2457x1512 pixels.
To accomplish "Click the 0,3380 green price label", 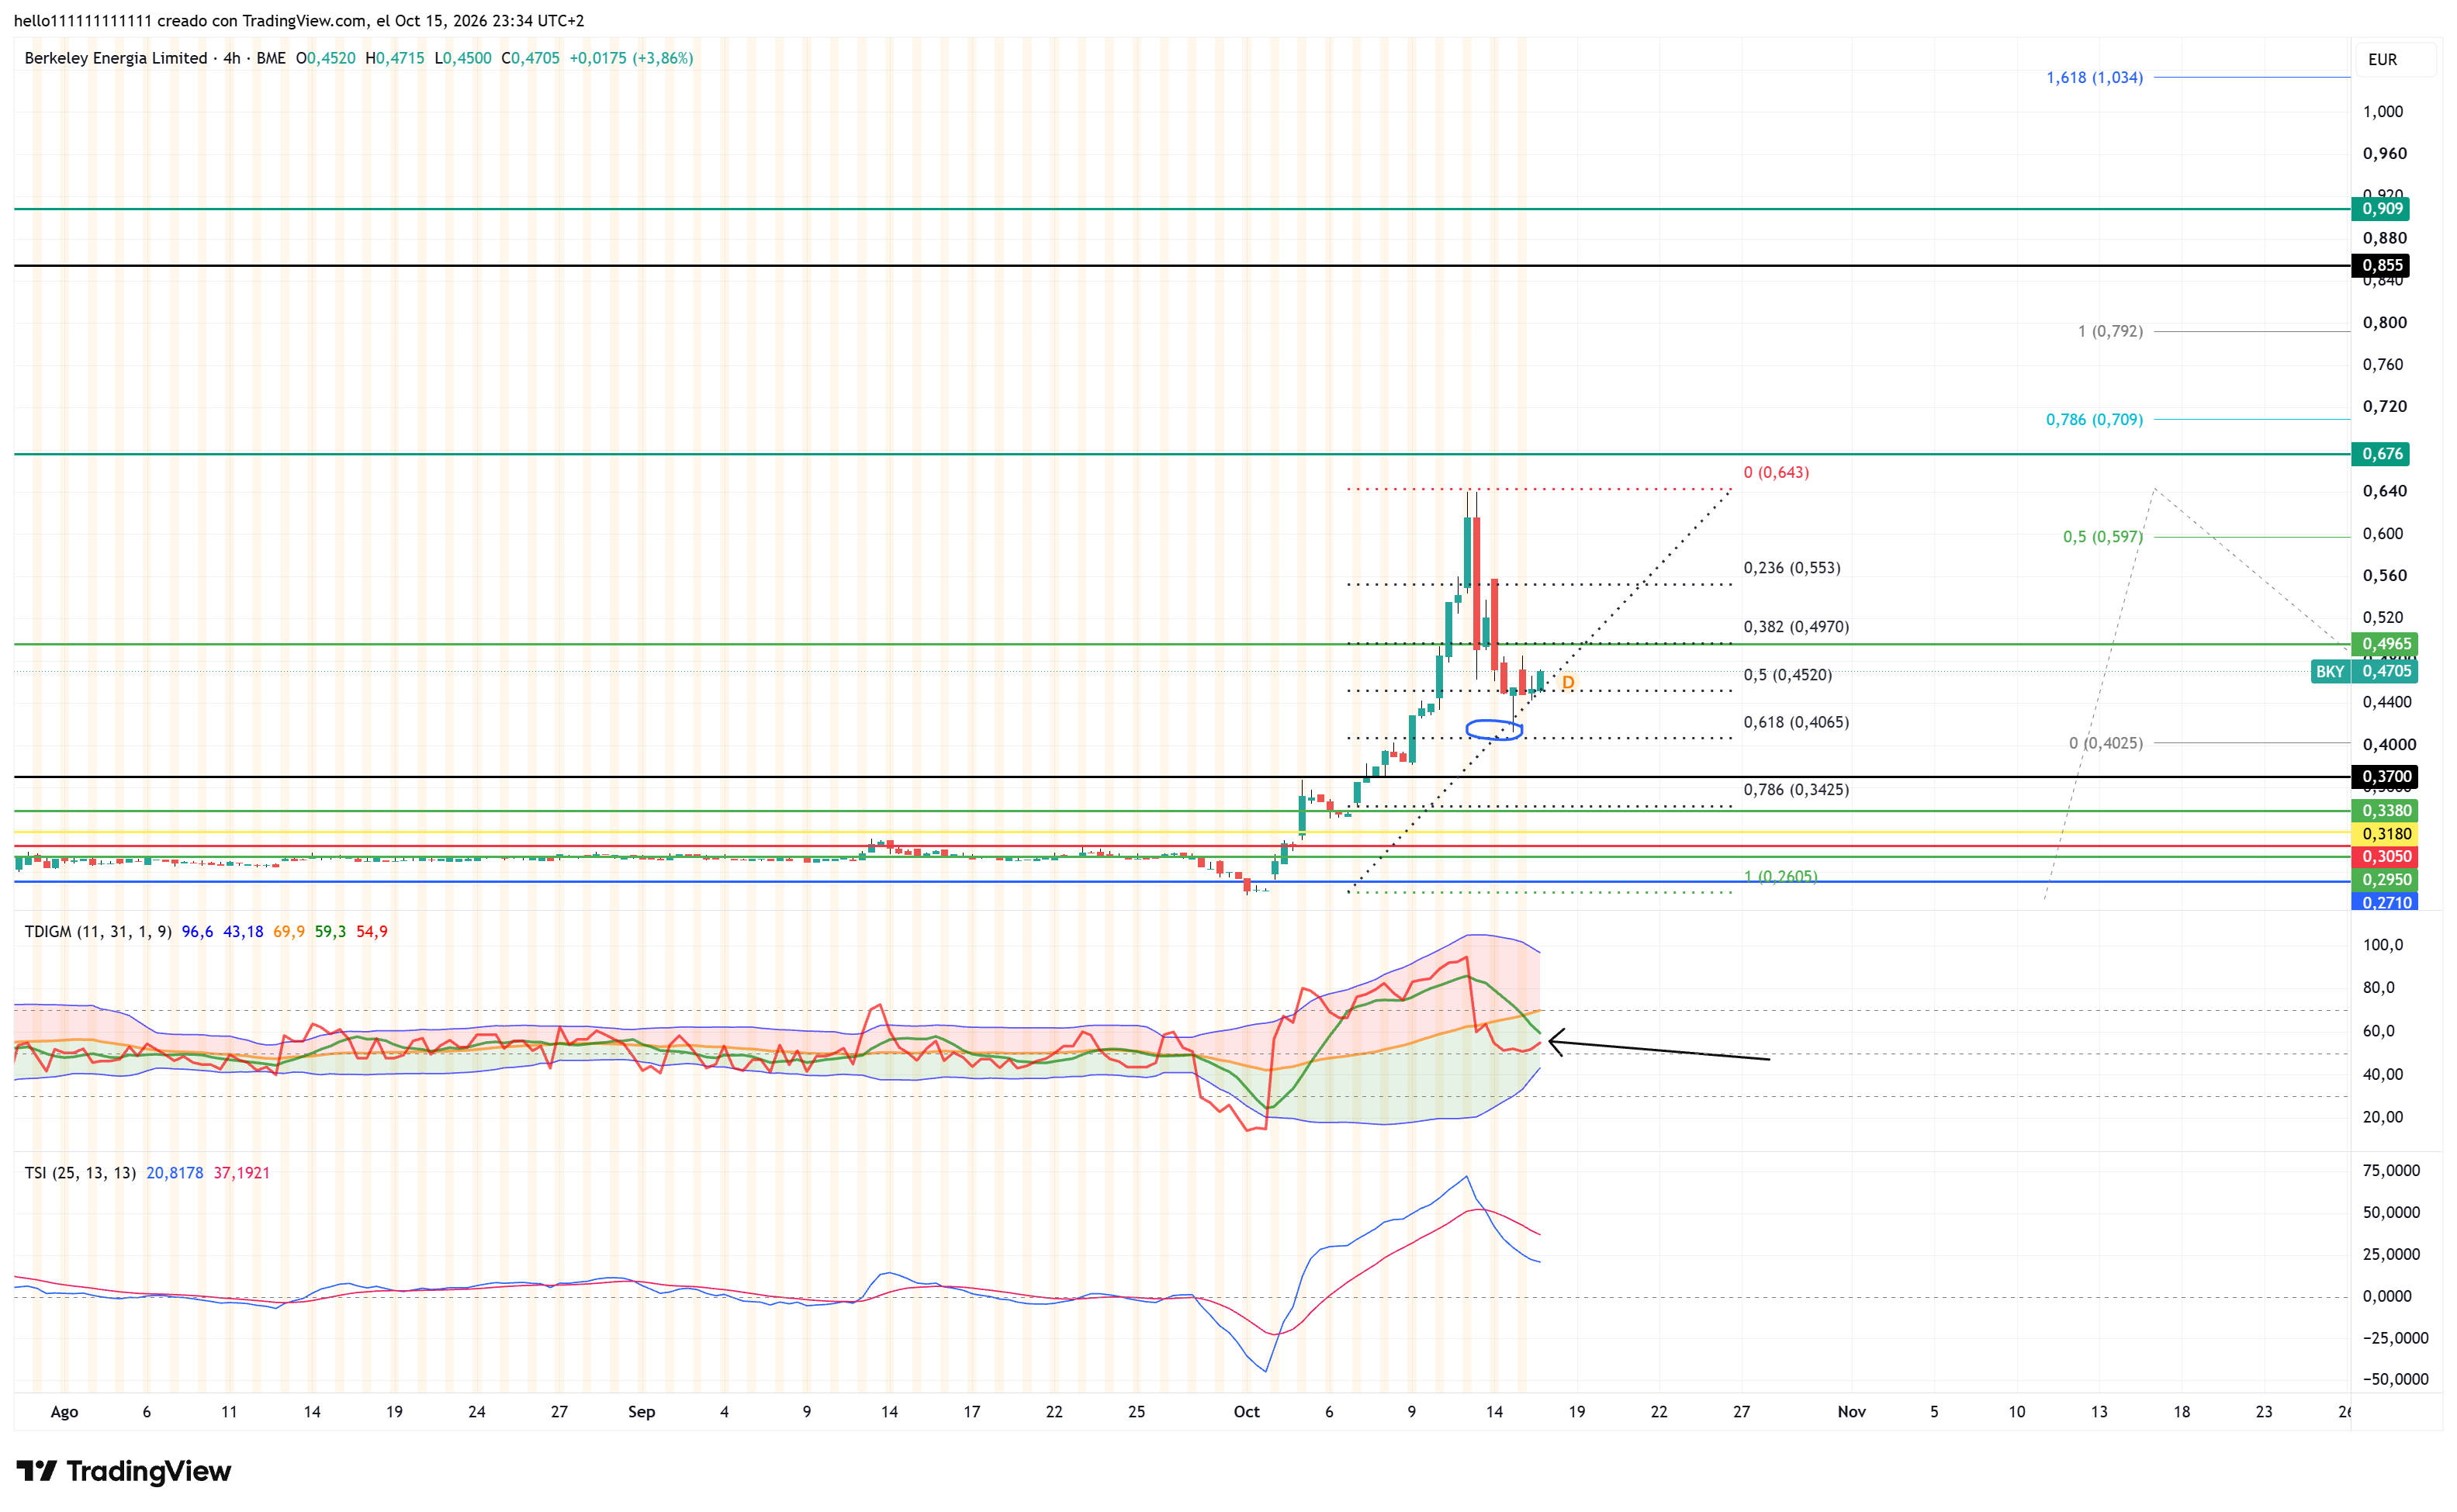I will [x=2386, y=810].
